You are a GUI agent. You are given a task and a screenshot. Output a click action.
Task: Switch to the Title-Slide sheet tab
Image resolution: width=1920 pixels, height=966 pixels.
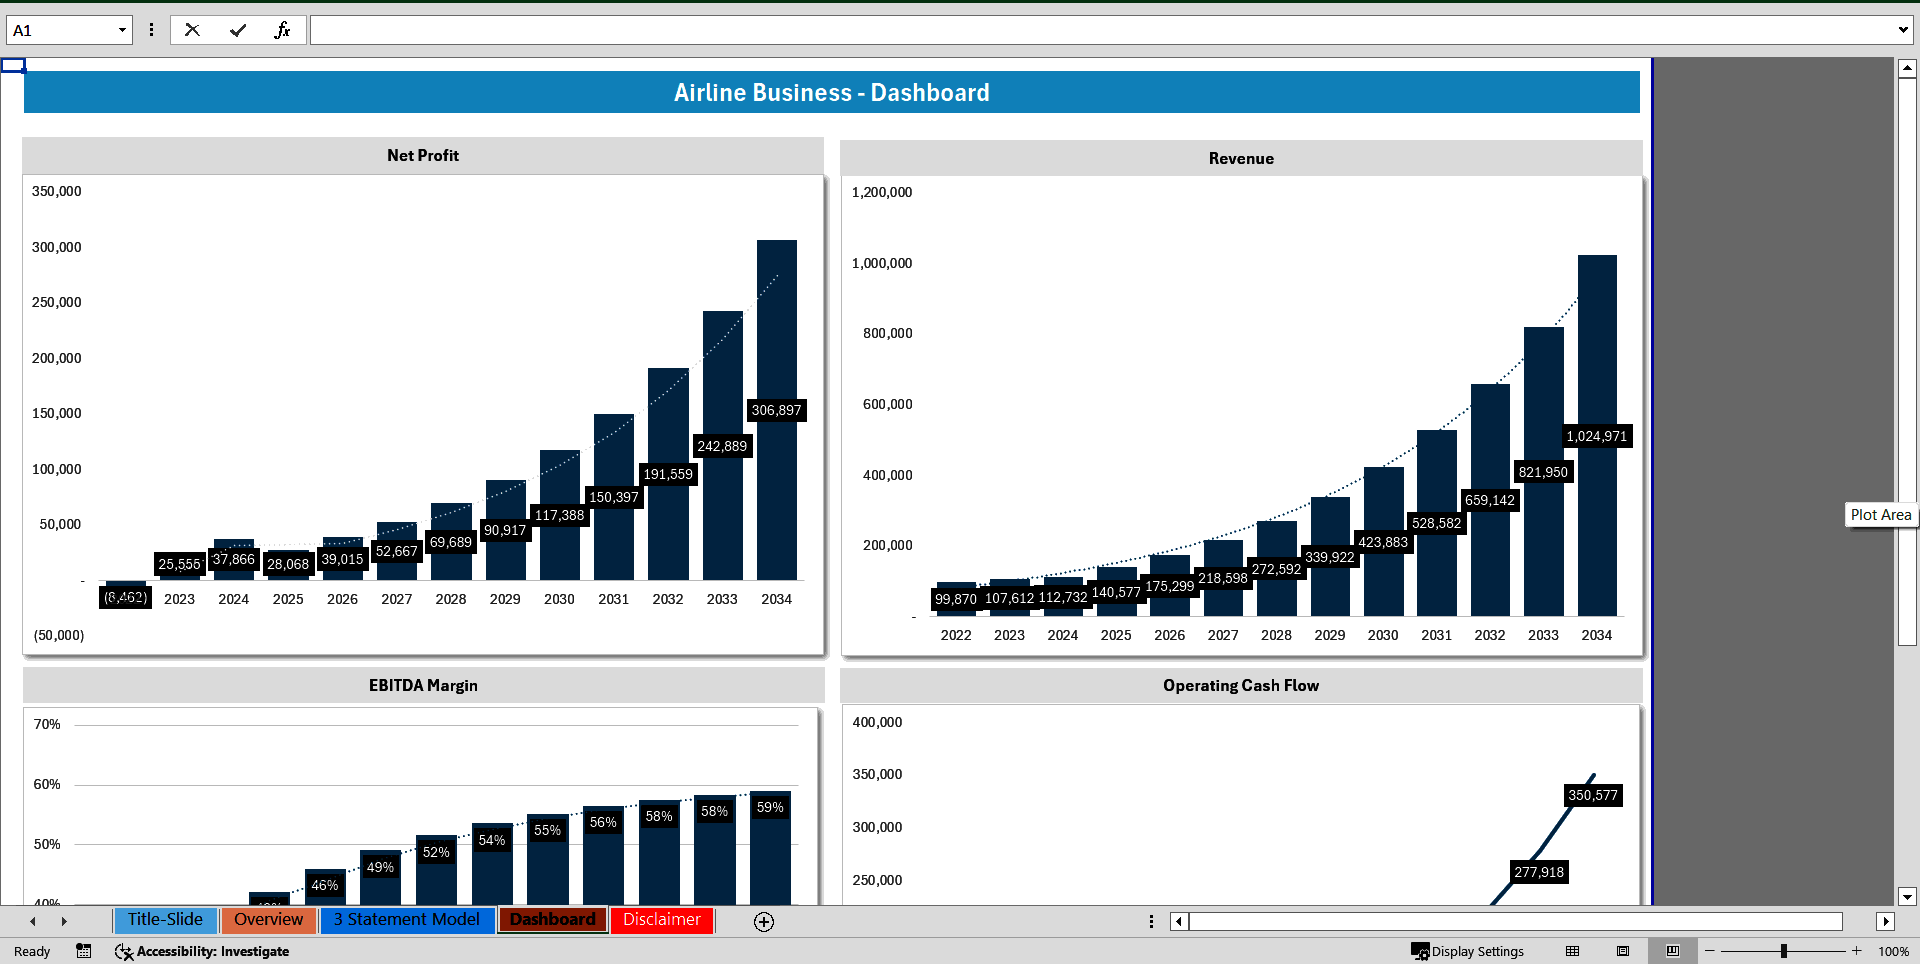165,920
